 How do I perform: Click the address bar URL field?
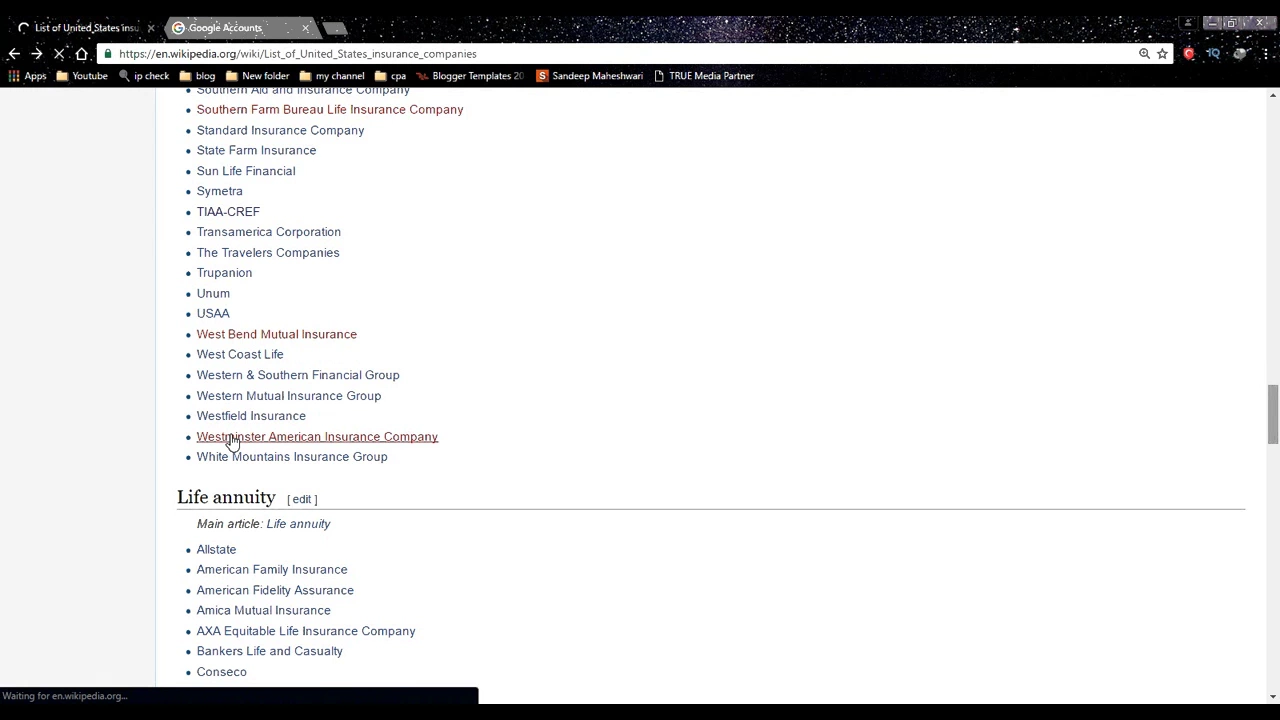pyautogui.click(x=620, y=54)
